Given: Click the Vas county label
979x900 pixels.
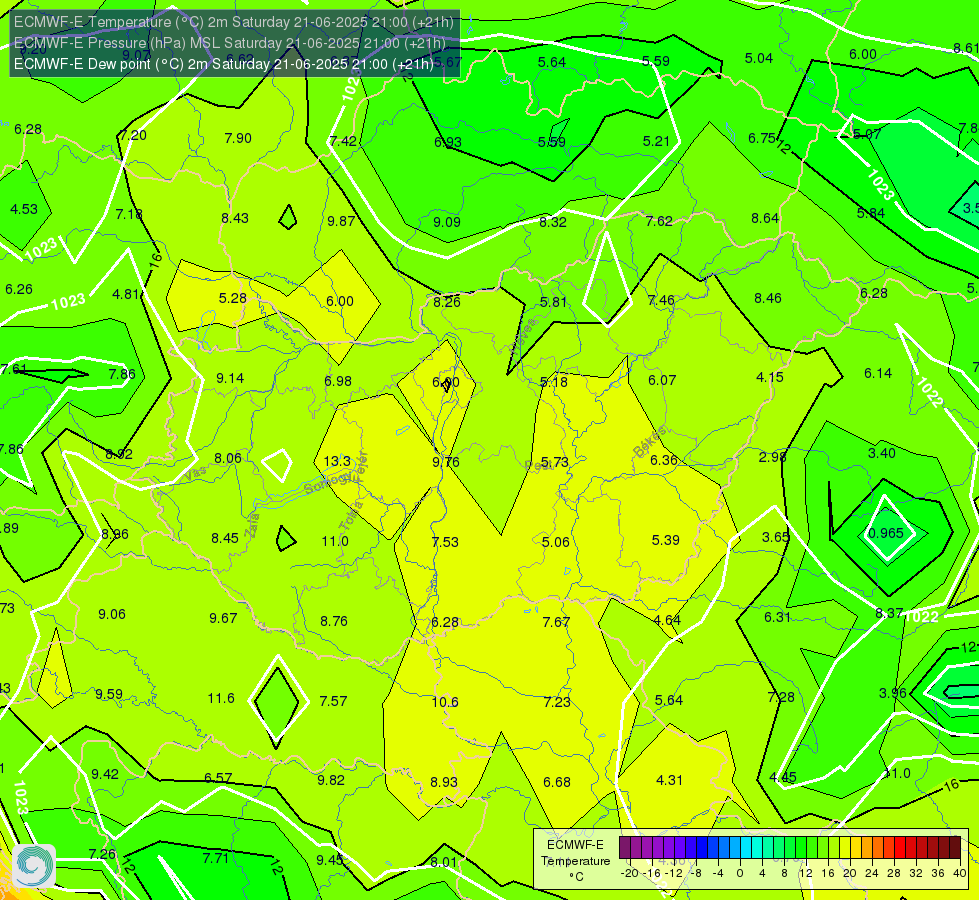Looking at the screenshot, I should click(x=195, y=474).
